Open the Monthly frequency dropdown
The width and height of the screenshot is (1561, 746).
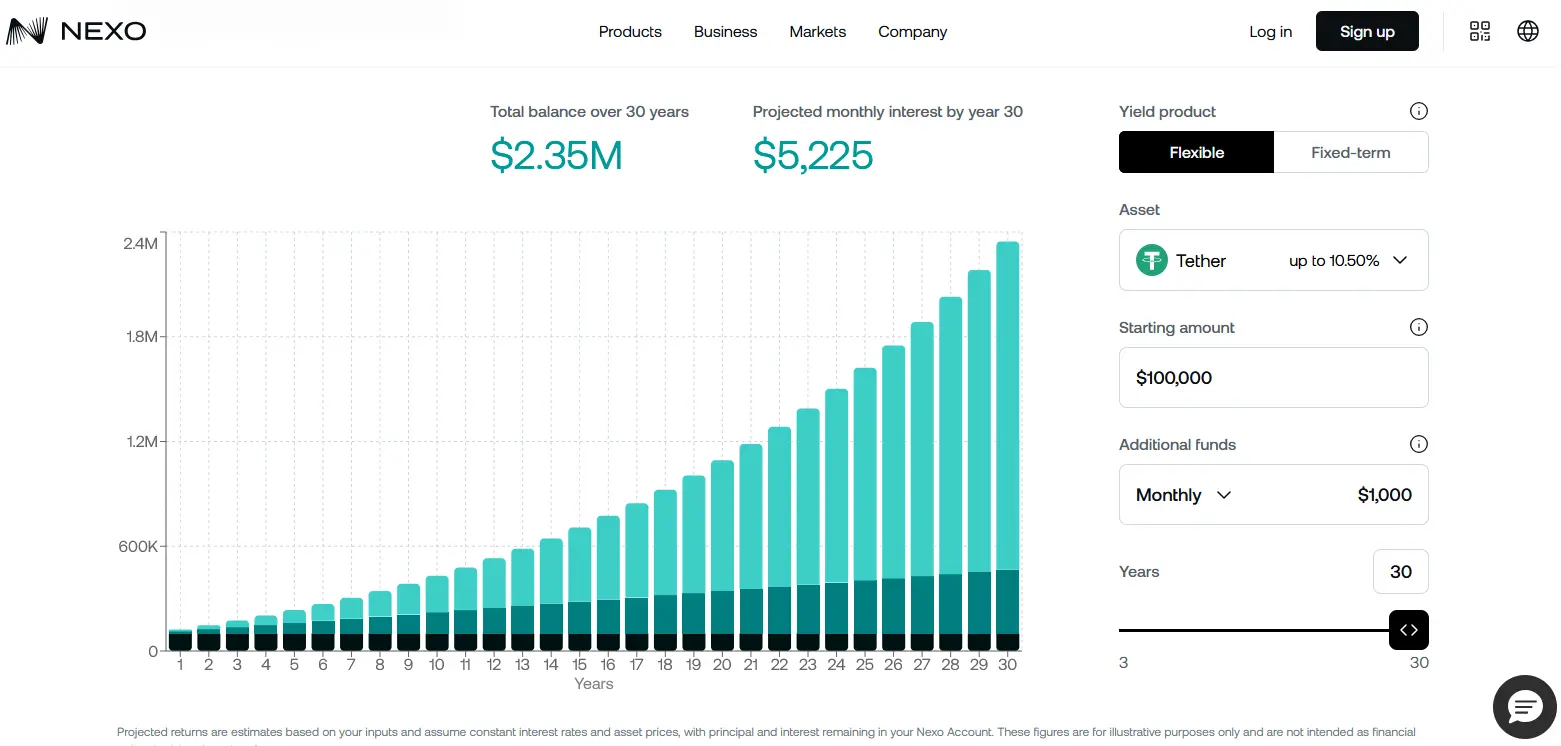tap(1184, 495)
